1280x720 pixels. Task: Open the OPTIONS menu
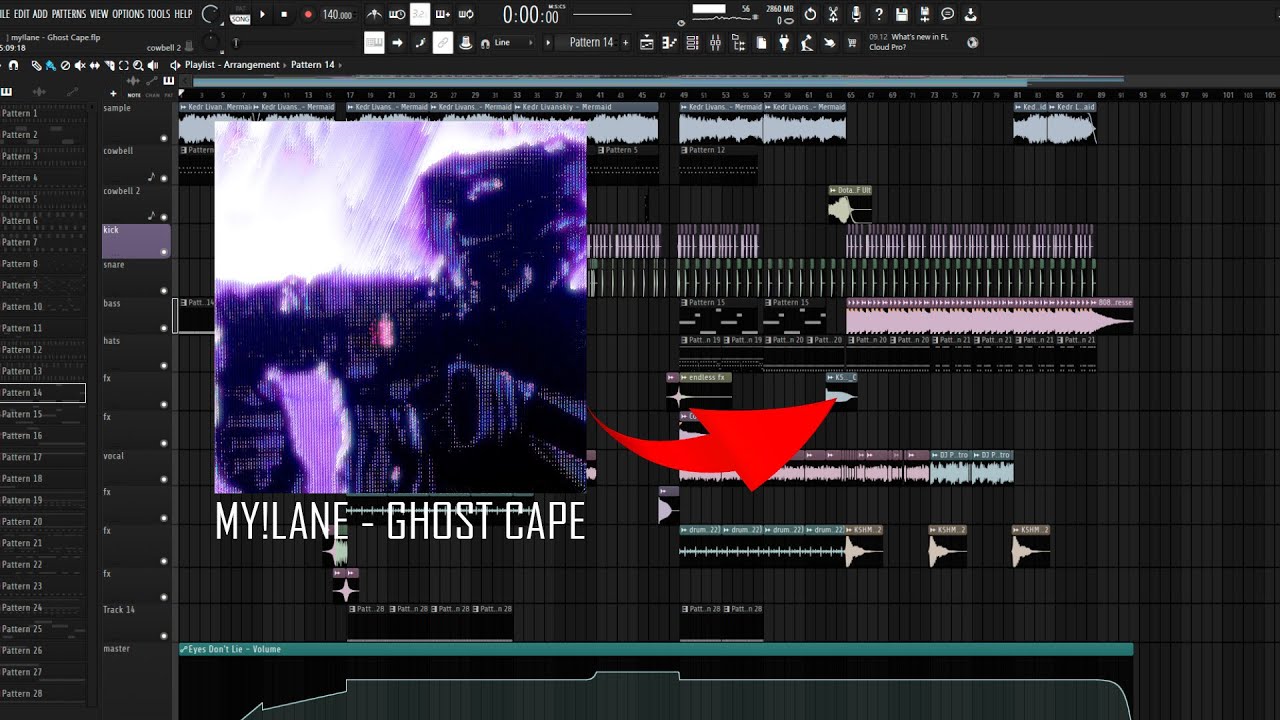pos(128,14)
